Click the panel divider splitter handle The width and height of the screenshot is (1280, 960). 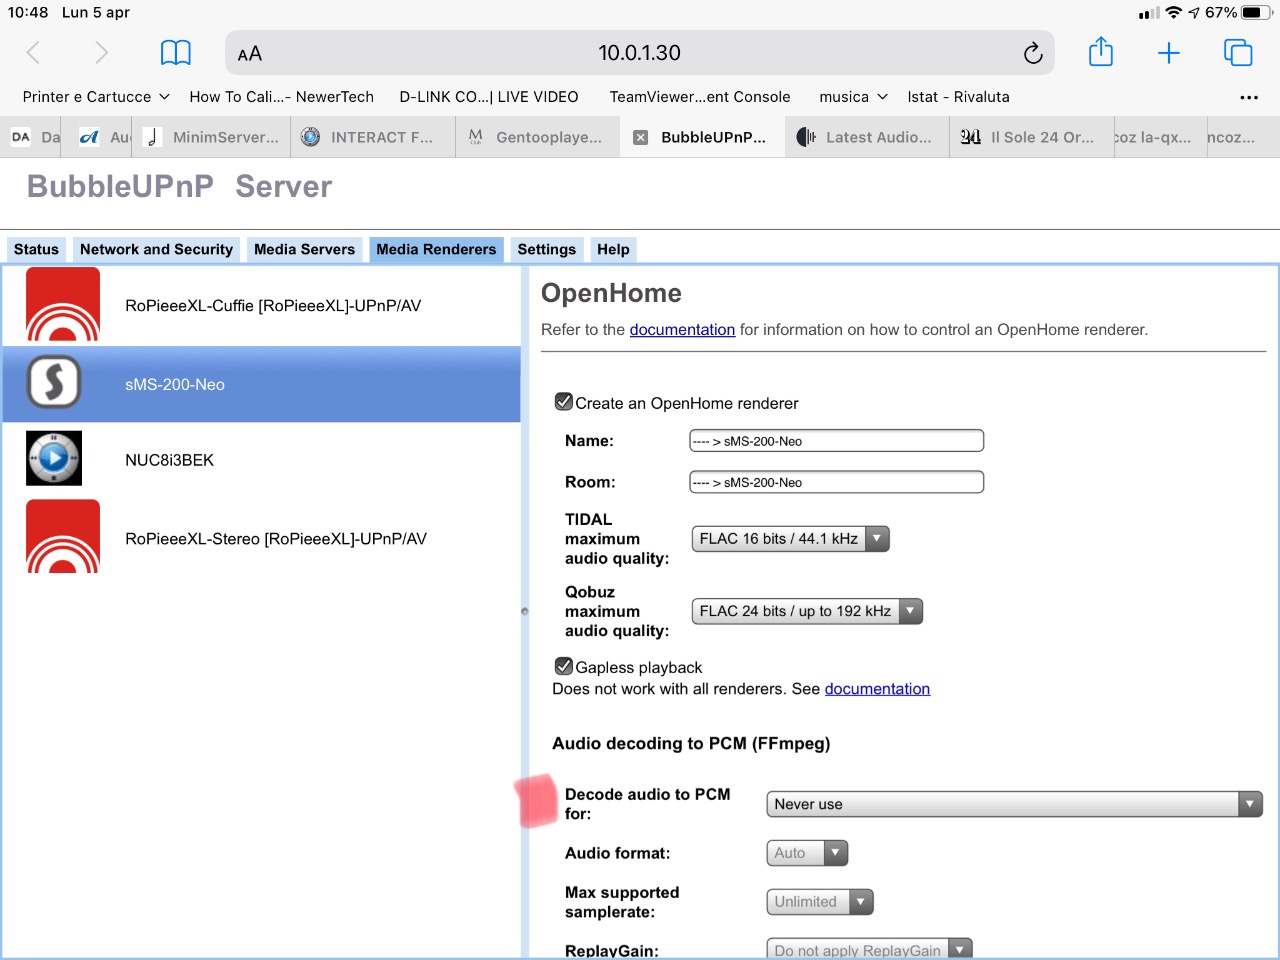coord(524,611)
